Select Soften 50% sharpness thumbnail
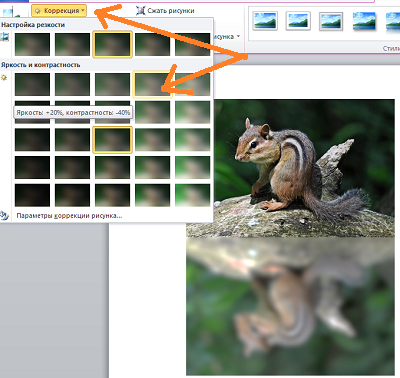The height and width of the screenshot is (378, 400). (32, 44)
